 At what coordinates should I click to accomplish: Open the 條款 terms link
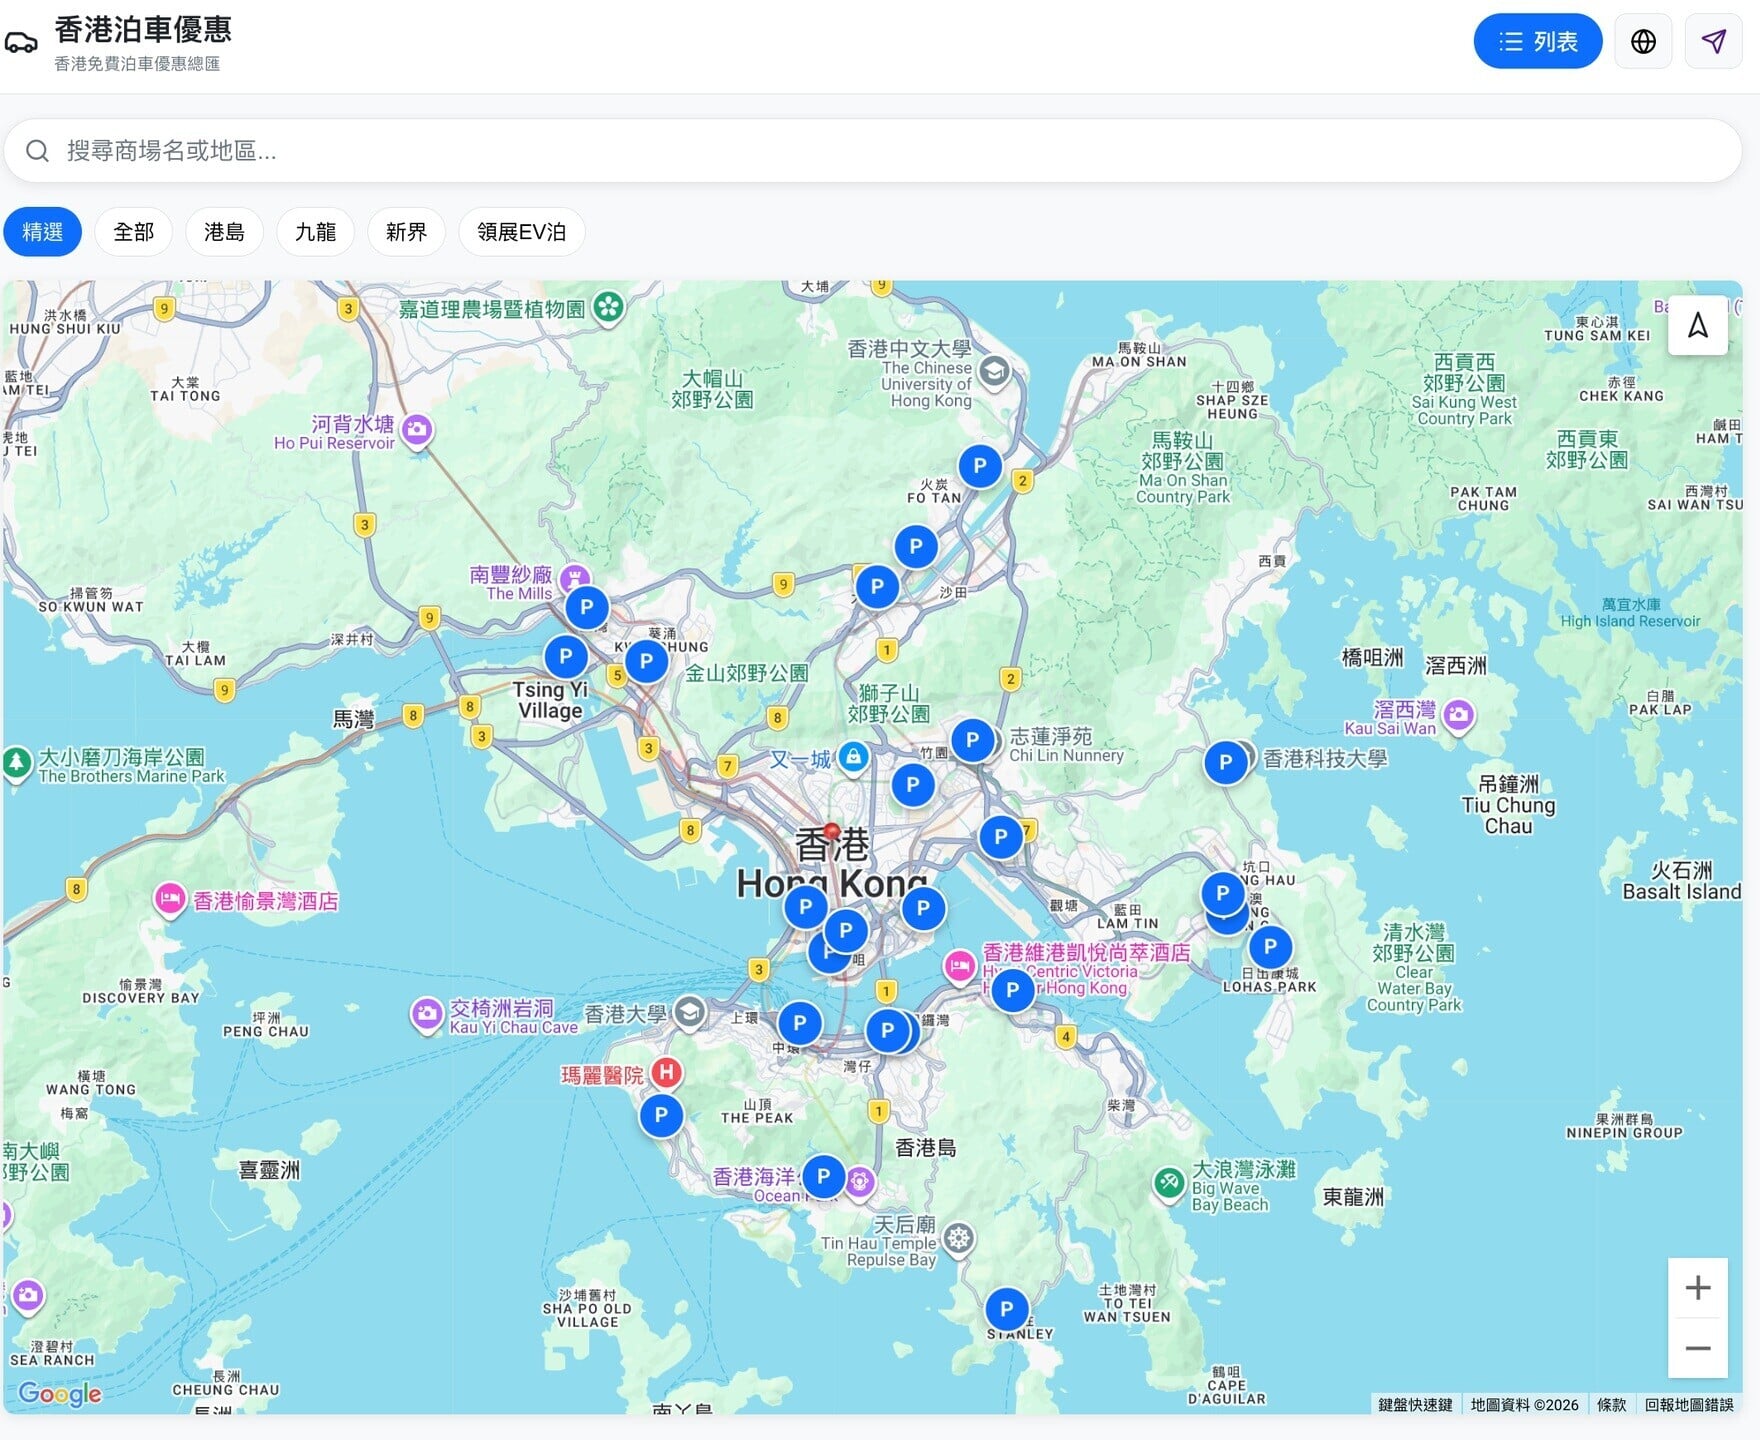click(1611, 1405)
